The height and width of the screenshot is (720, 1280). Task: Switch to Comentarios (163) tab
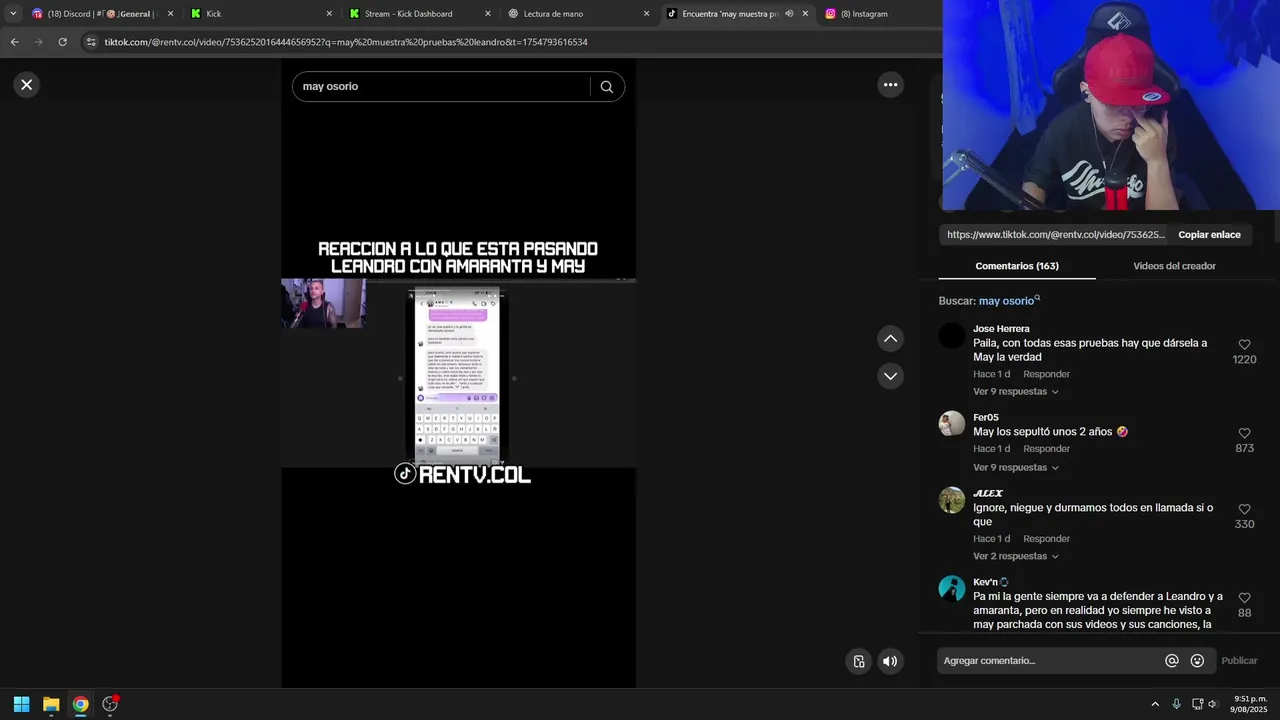point(1017,266)
